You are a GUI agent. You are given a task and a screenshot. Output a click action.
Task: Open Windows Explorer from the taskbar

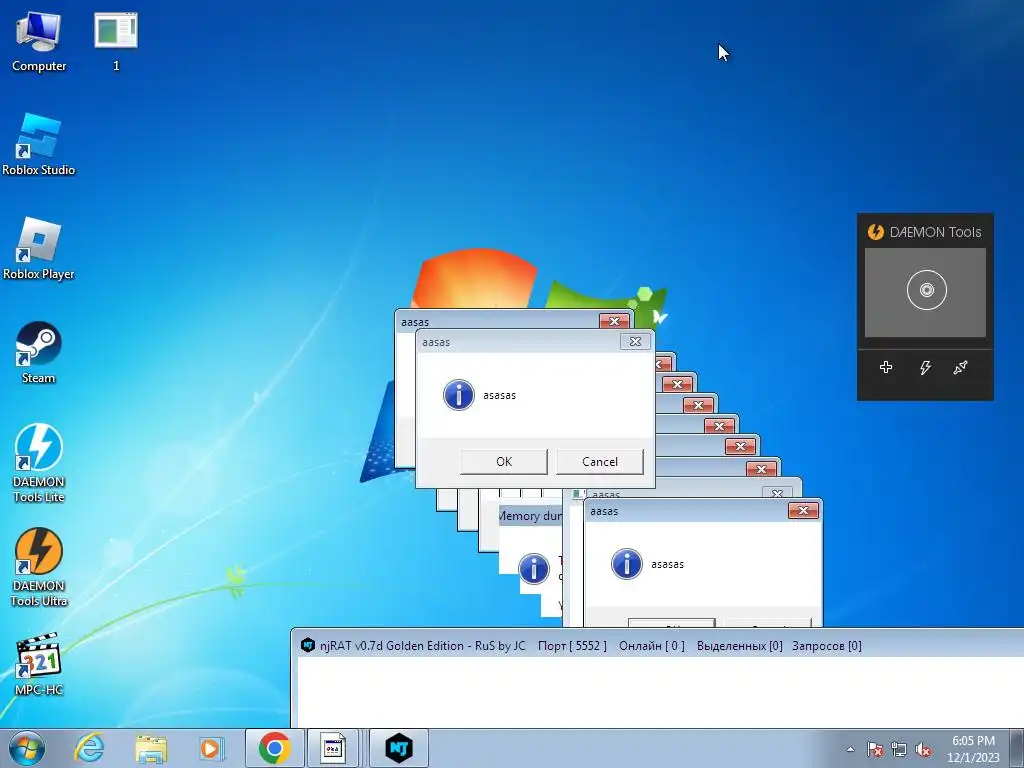[151, 748]
